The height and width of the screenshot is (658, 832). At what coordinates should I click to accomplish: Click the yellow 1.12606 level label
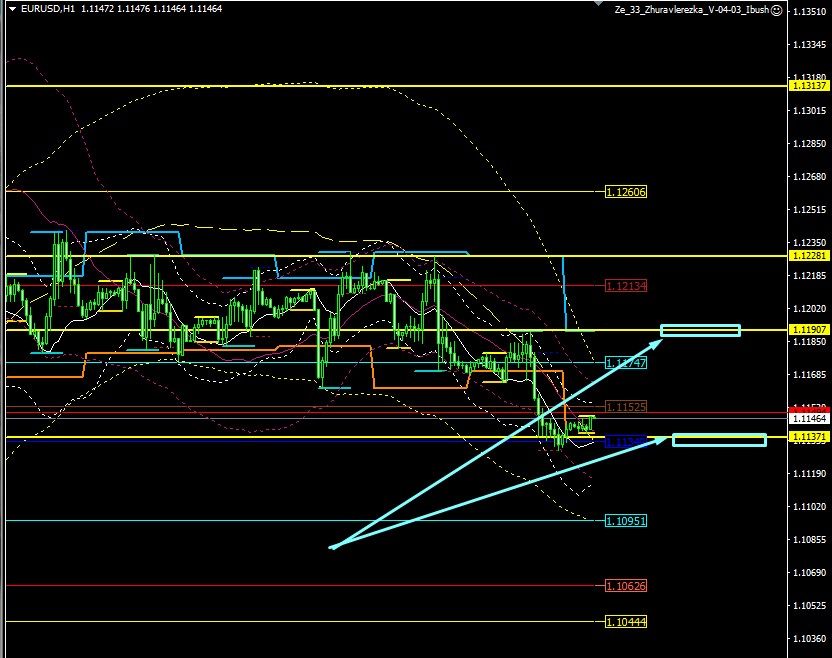(626, 191)
